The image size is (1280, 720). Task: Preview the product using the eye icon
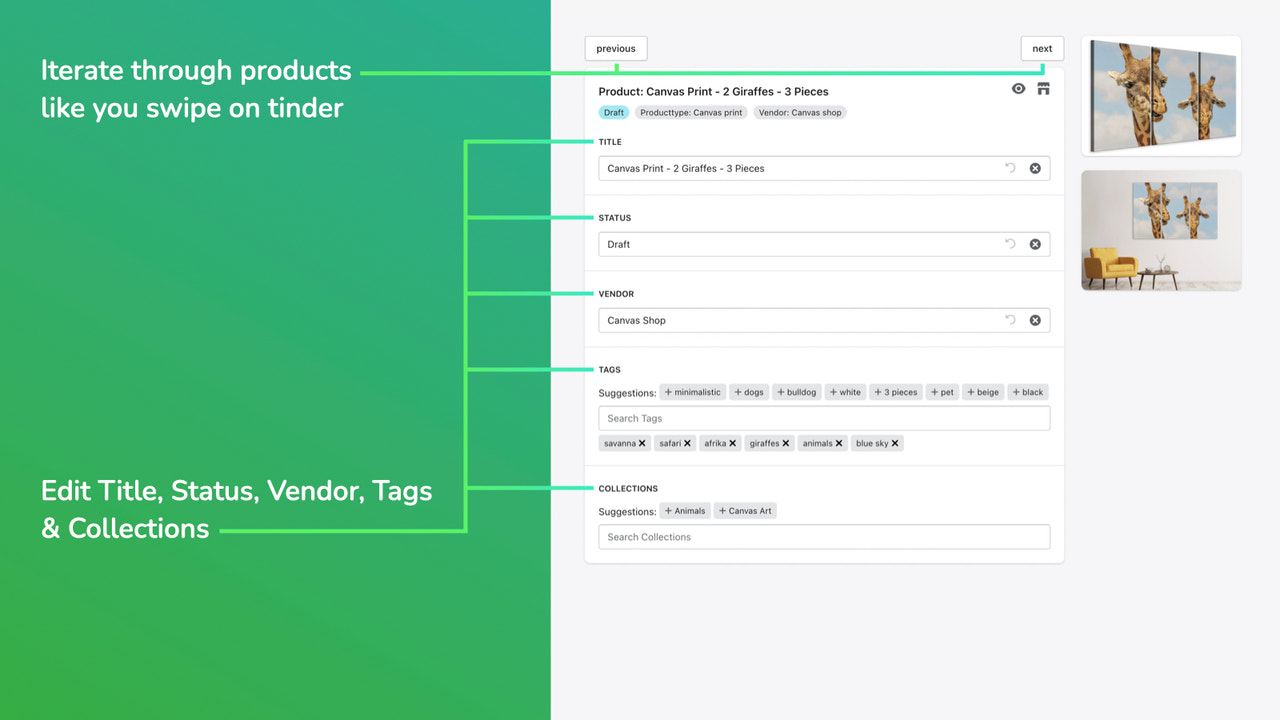coord(1018,89)
